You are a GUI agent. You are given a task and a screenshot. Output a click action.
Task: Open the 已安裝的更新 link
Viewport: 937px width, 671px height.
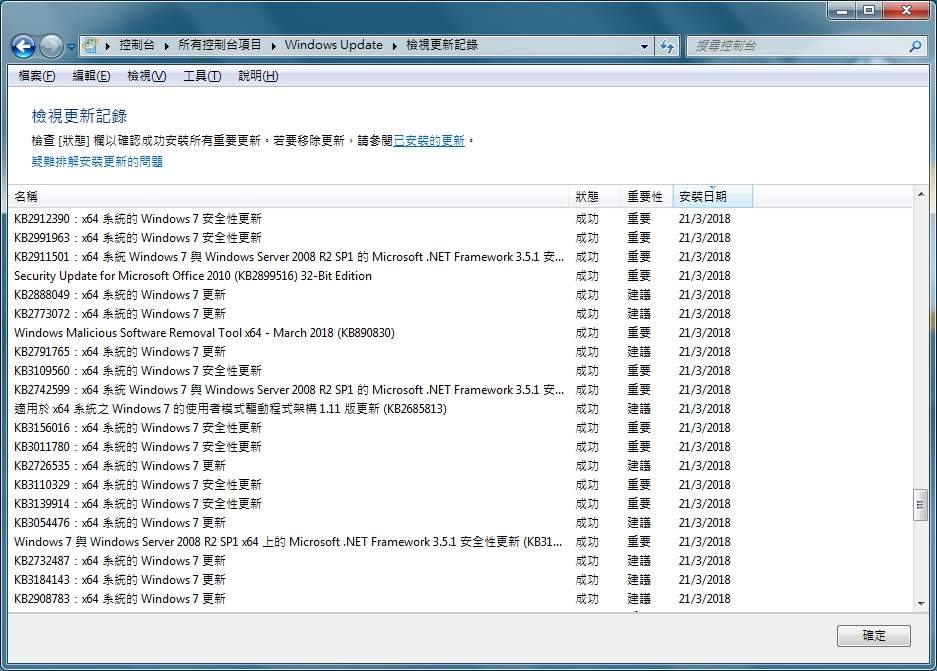coord(428,140)
